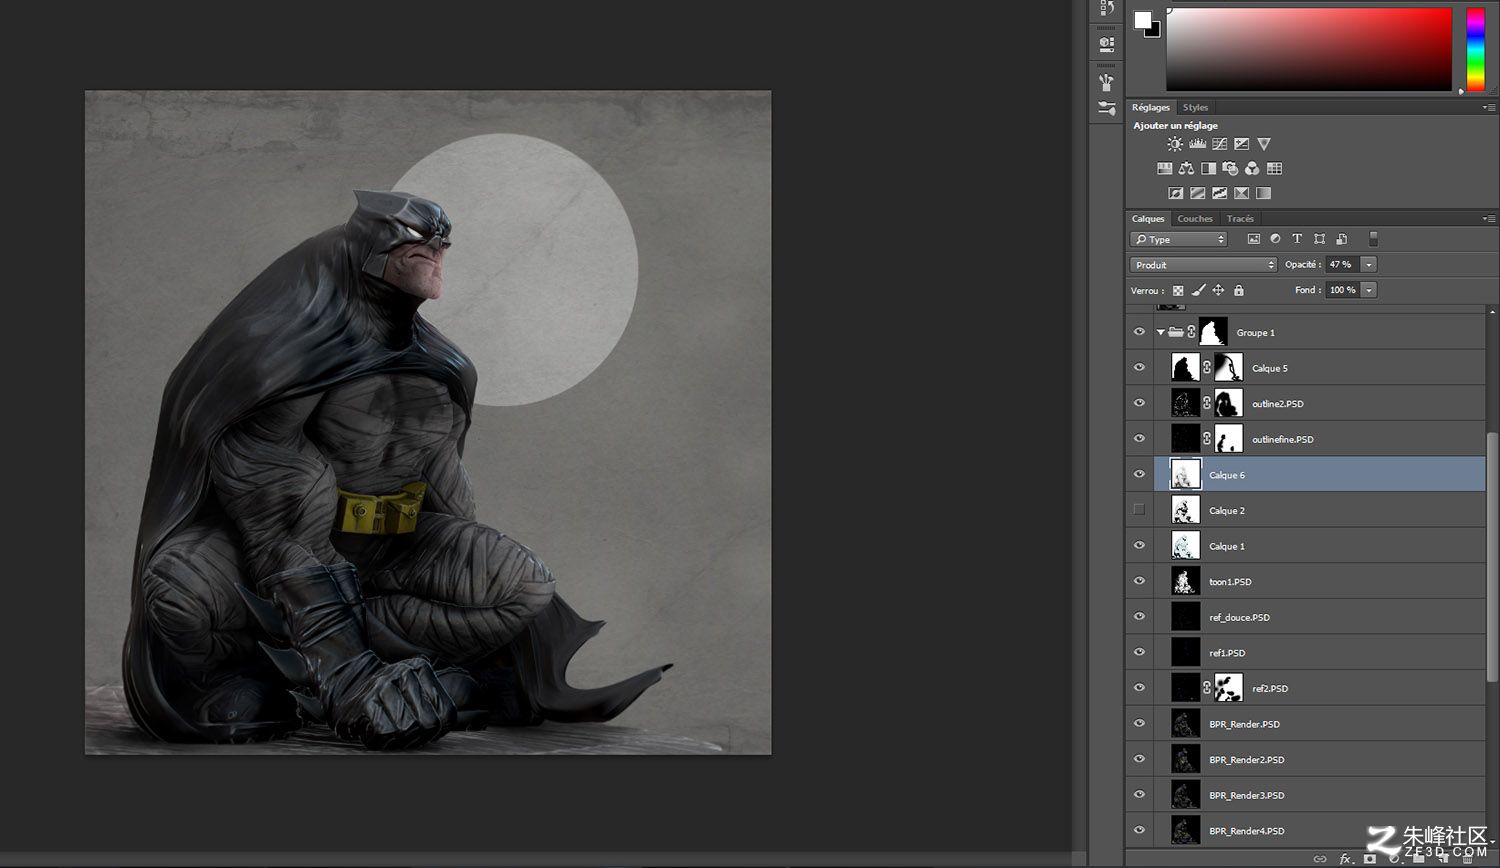The image size is (1500, 868).
Task: Open the collapsed History panel icon
Action: pyautogui.click(x=1106, y=8)
